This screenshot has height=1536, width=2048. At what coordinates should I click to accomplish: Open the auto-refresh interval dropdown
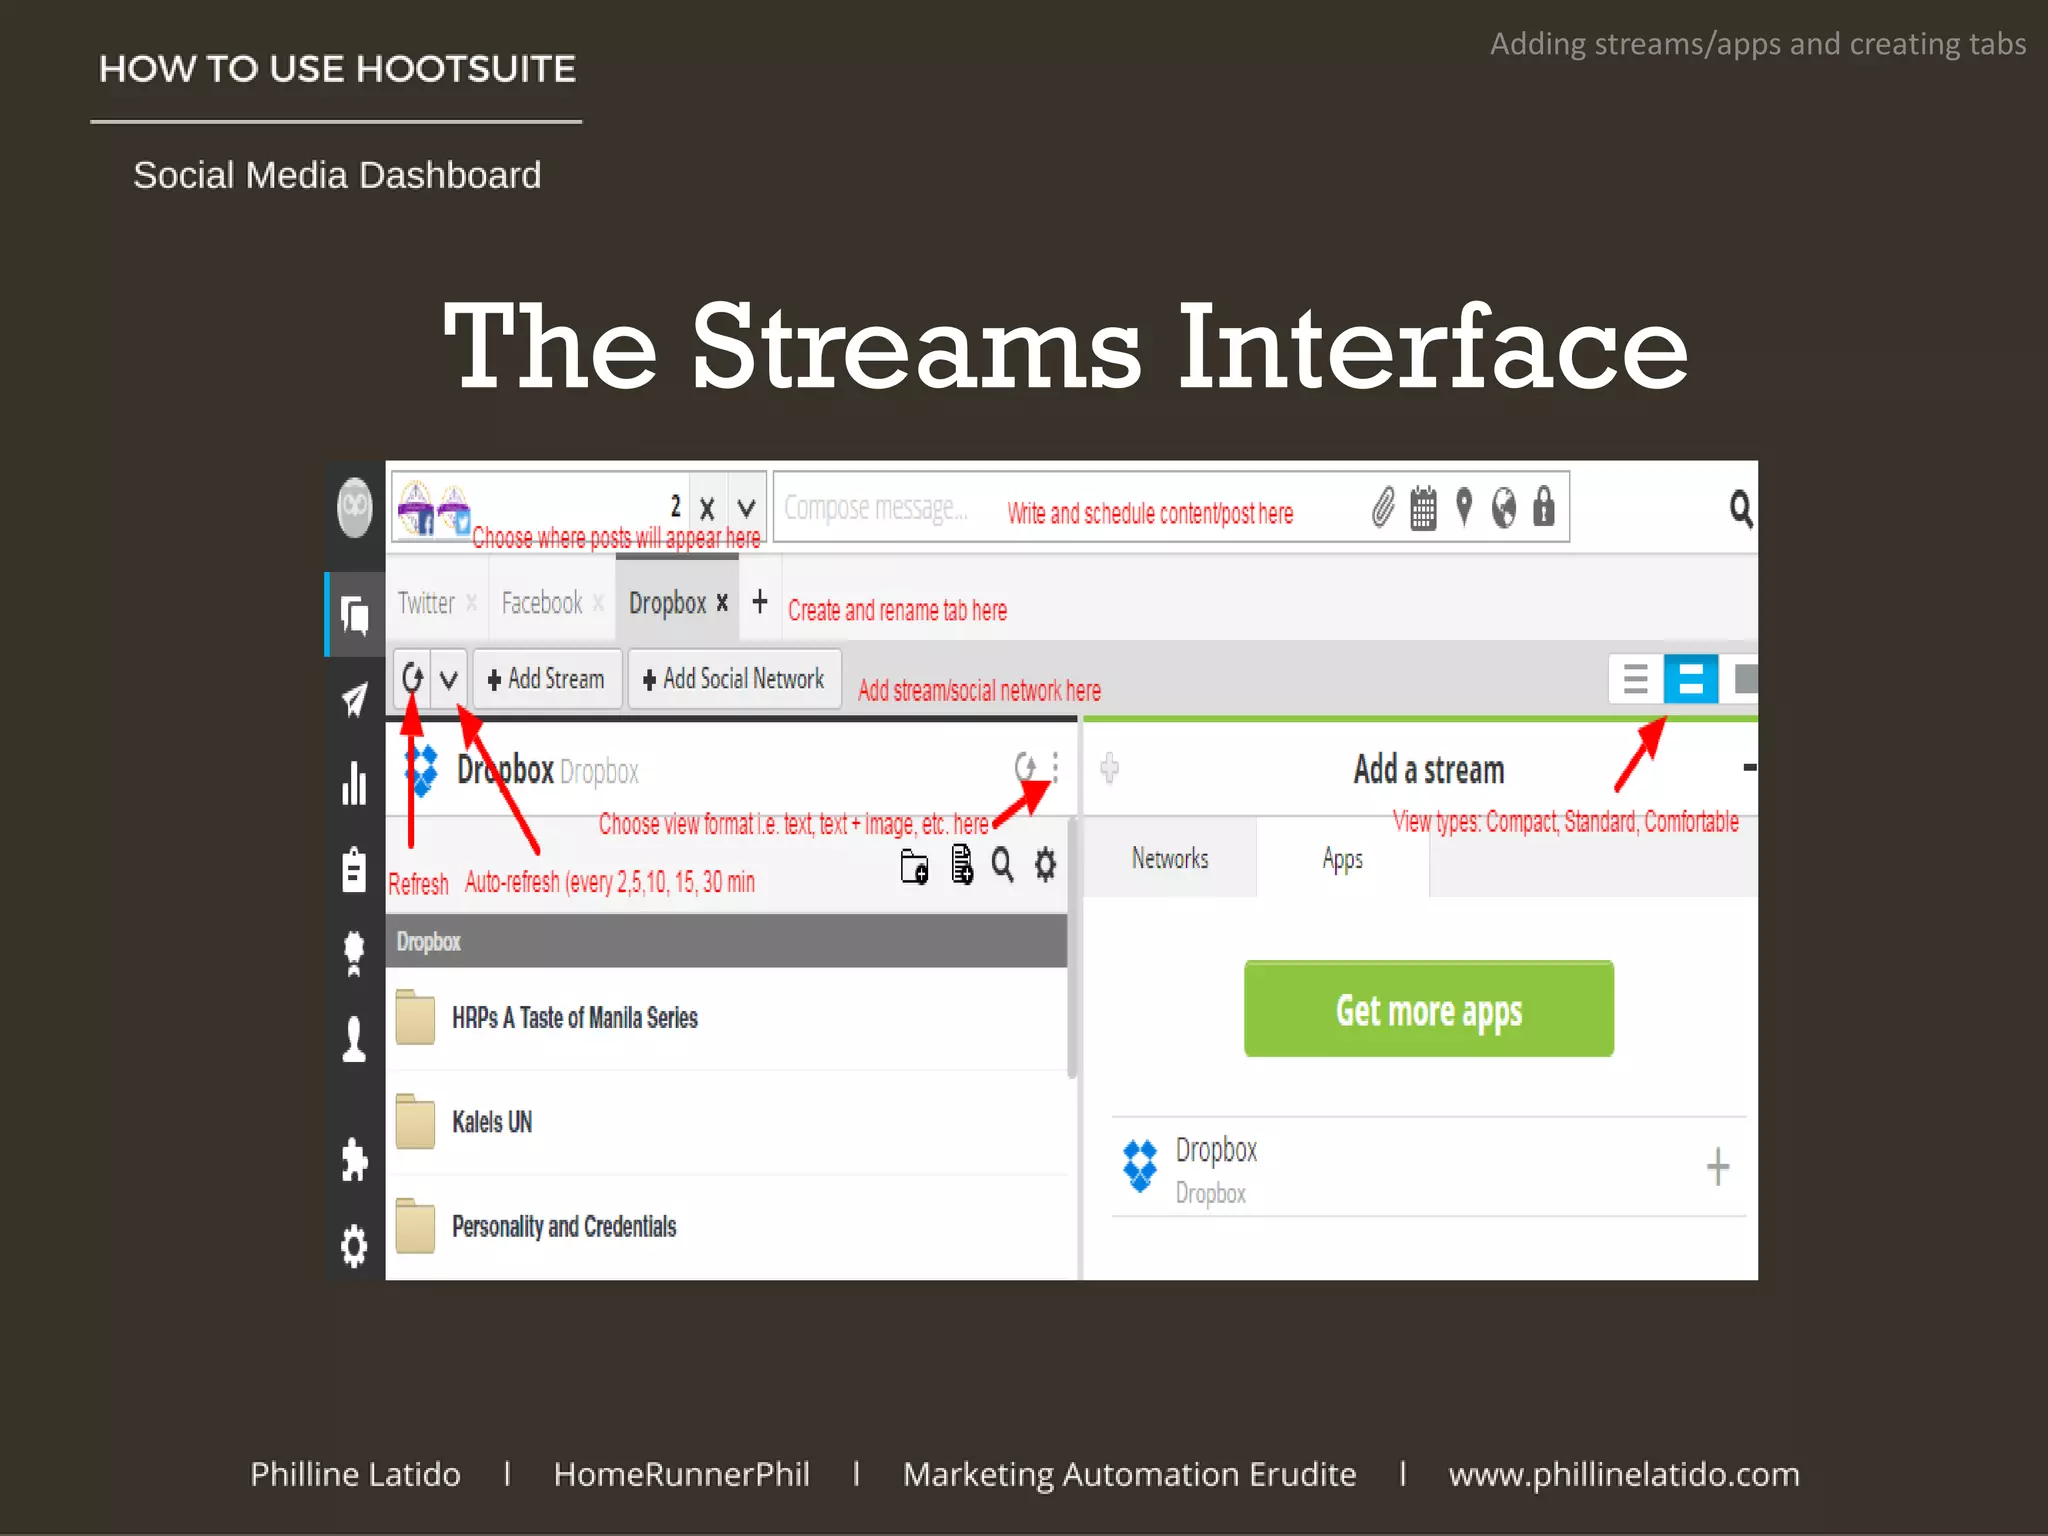(449, 680)
